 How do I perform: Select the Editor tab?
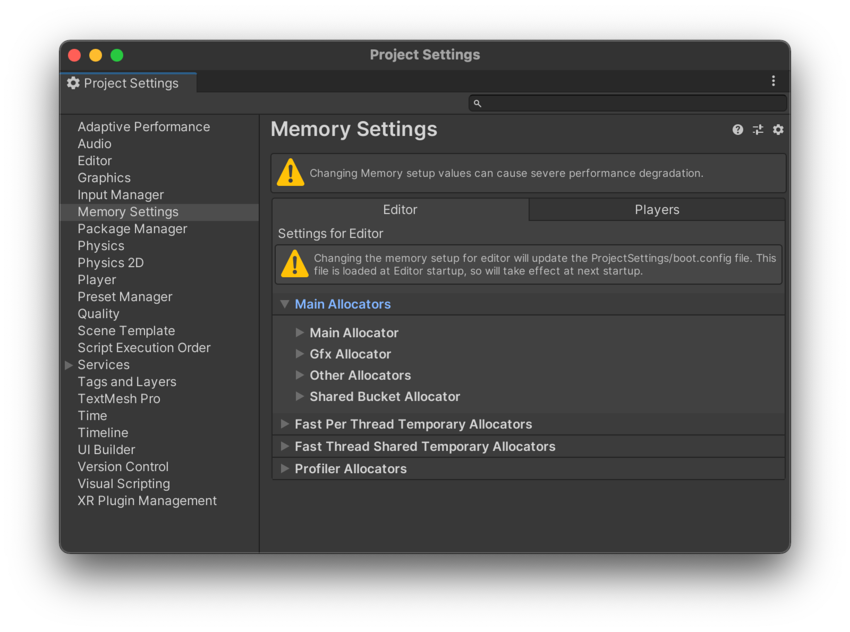tap(400, 209)
